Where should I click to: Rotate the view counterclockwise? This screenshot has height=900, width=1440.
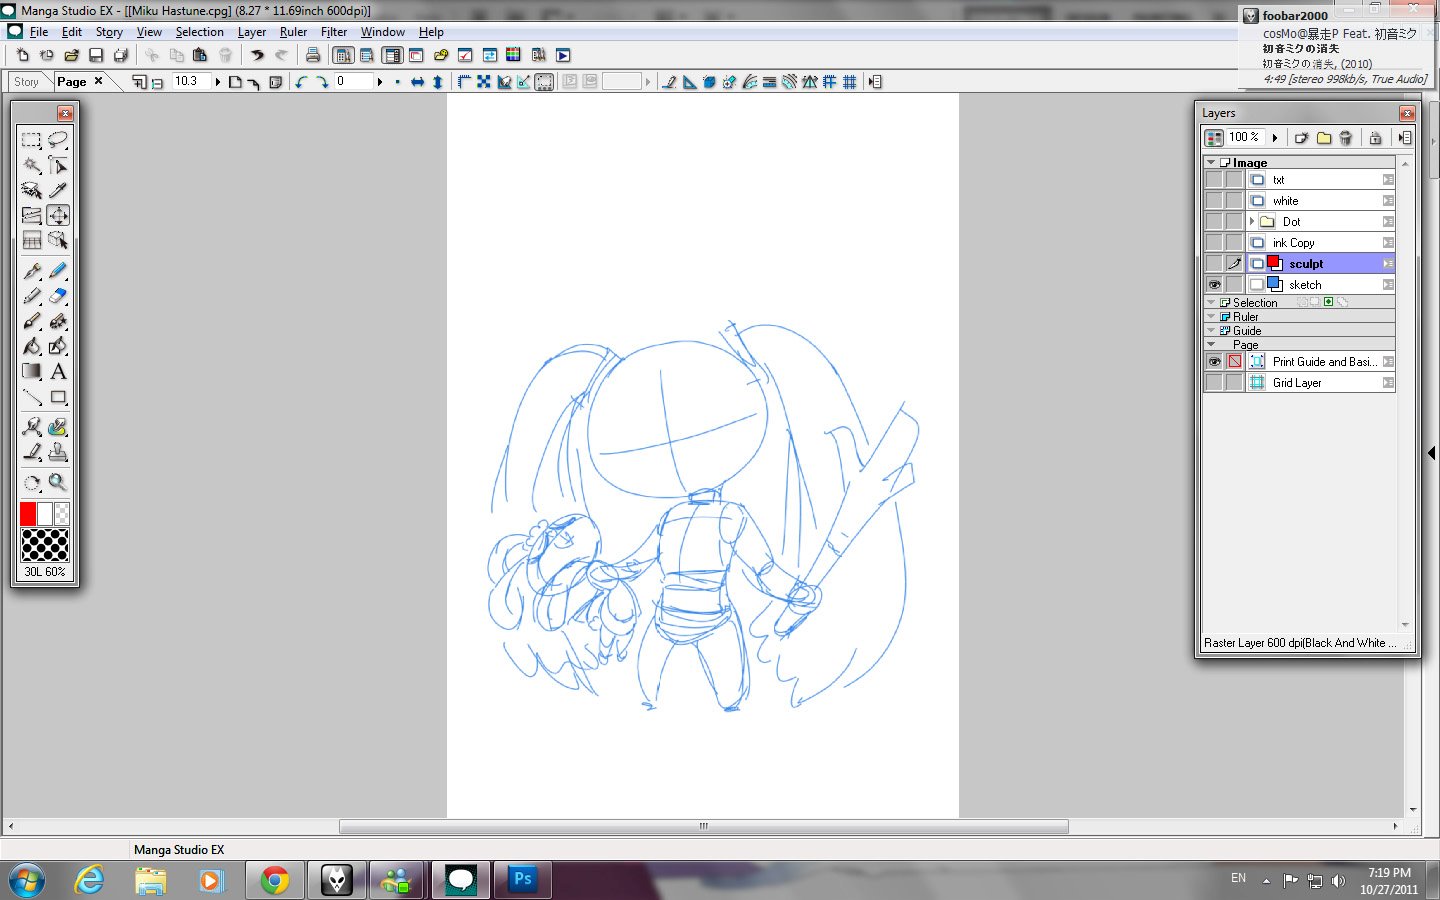[301, 82]
